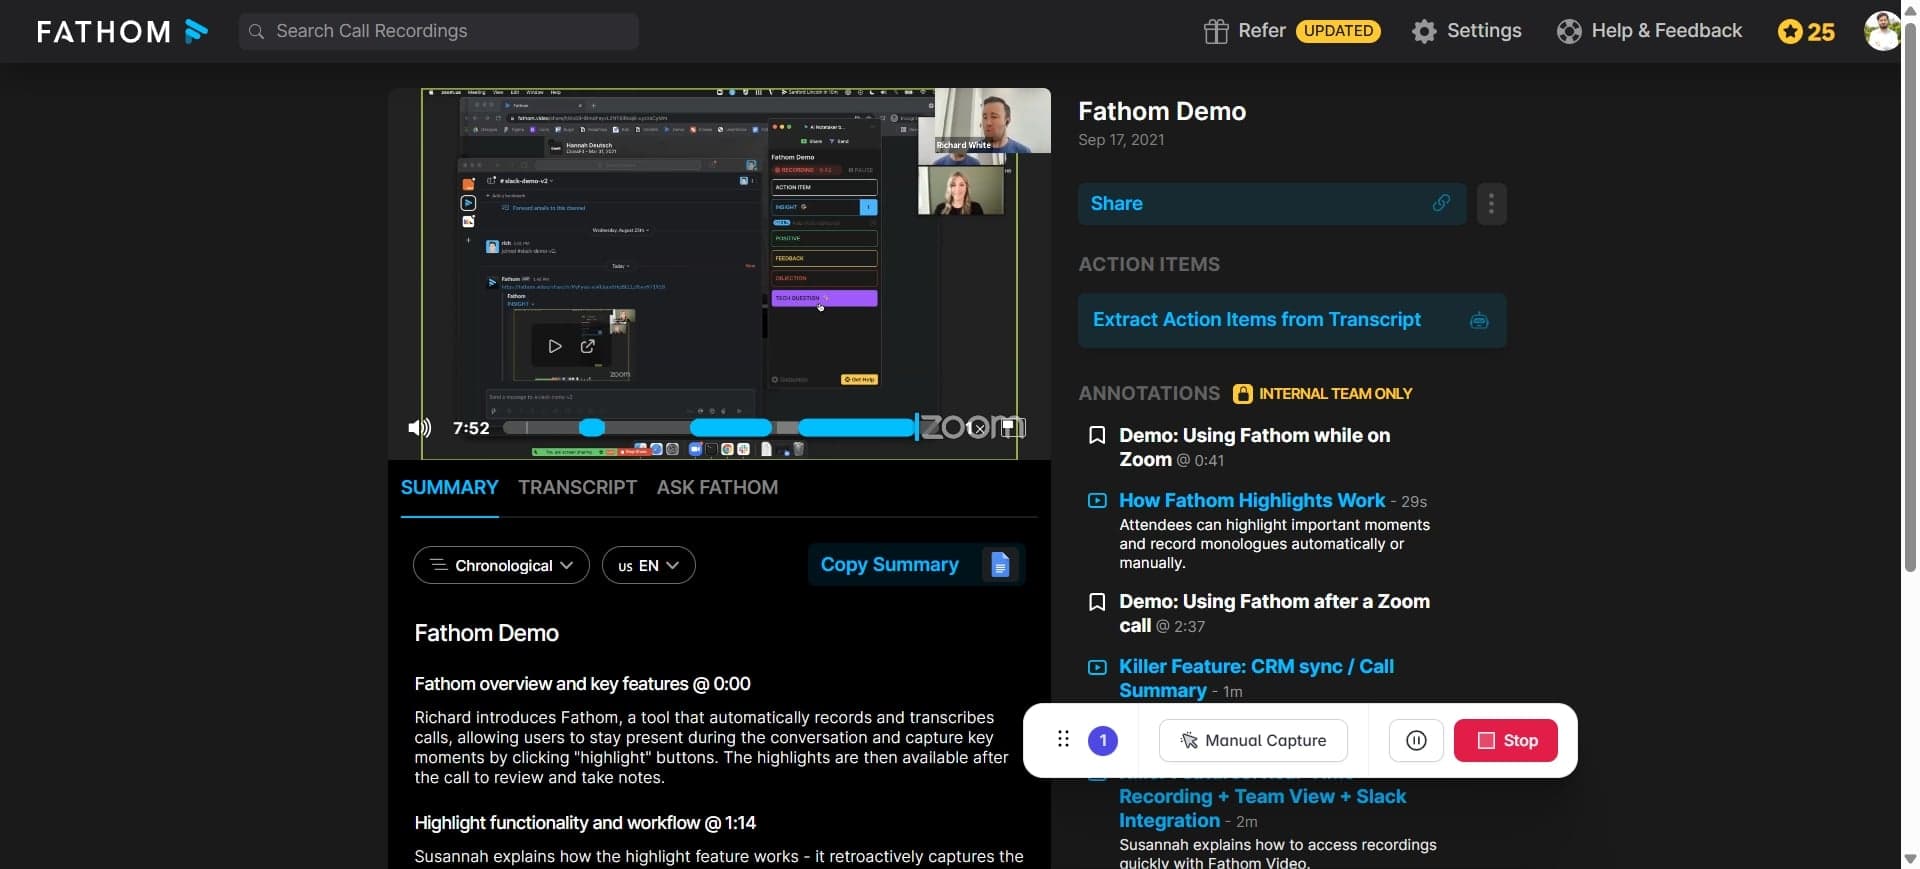This screenshot has width=1920, height=869.
Task: Click the gold star points badge
Action: tap(1806, 32)
